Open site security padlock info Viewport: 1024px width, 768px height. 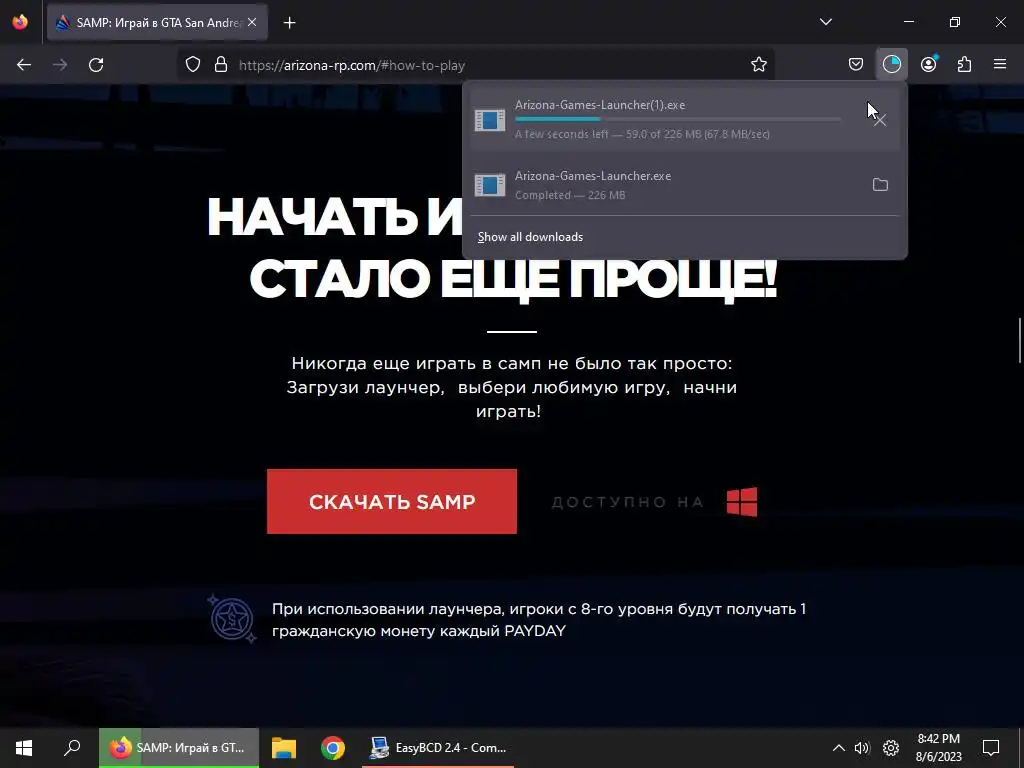(221, 65)
